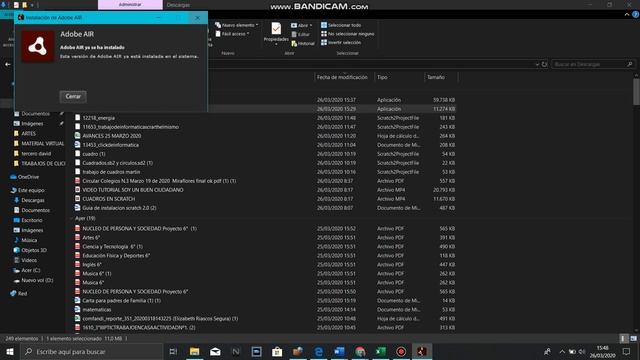The height and width of the screenshot is (360, 640).
Task: Open the Bandicam recorder taskbar icon
Action: tap(401, 351)
